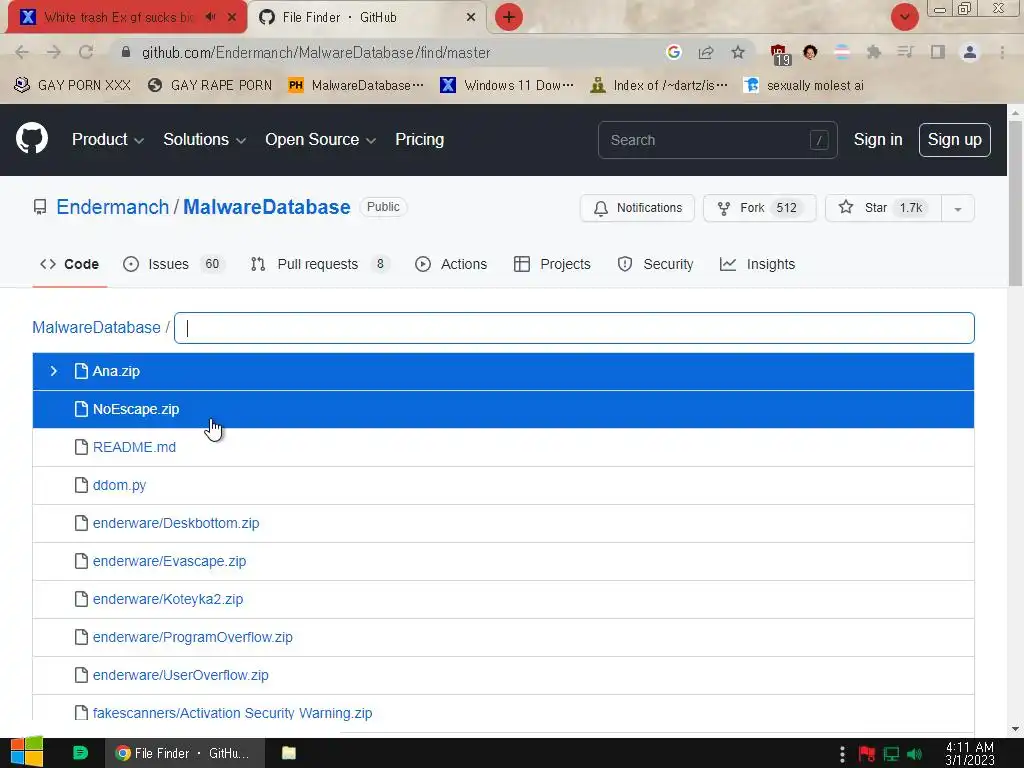
Task: Open enderware/Deskbottom.zip
Action: [x=176, y=523]
